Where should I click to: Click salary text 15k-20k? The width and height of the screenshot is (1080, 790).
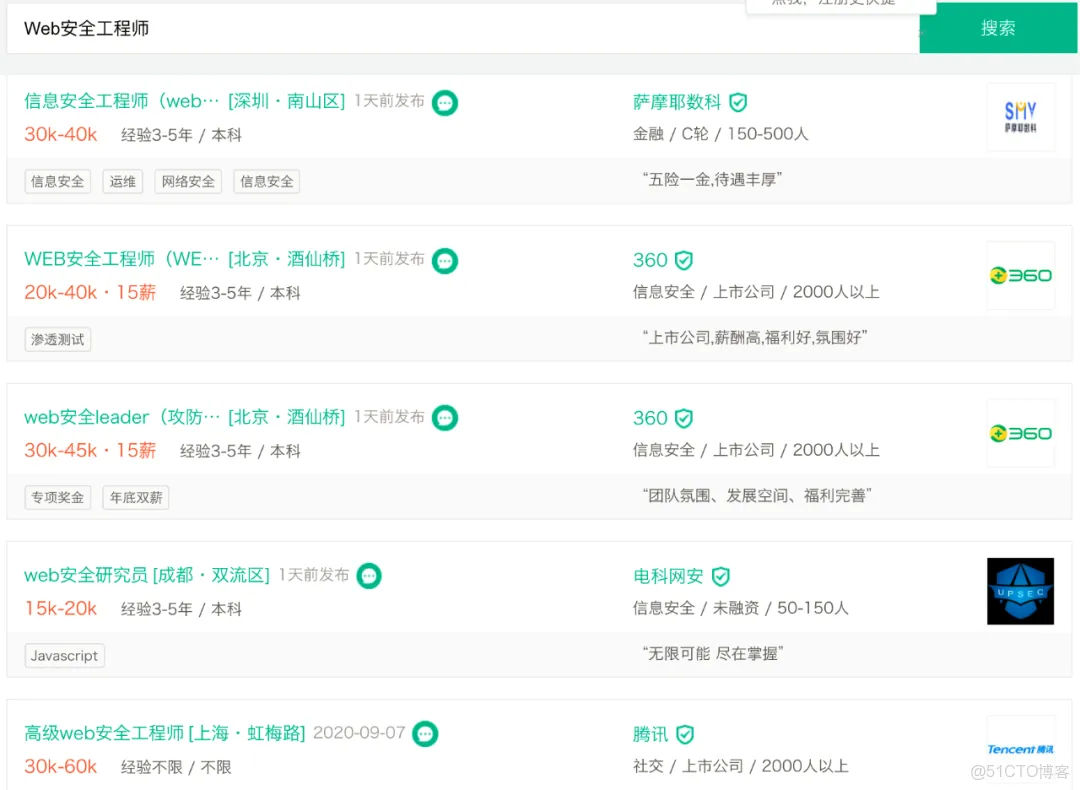61,608
